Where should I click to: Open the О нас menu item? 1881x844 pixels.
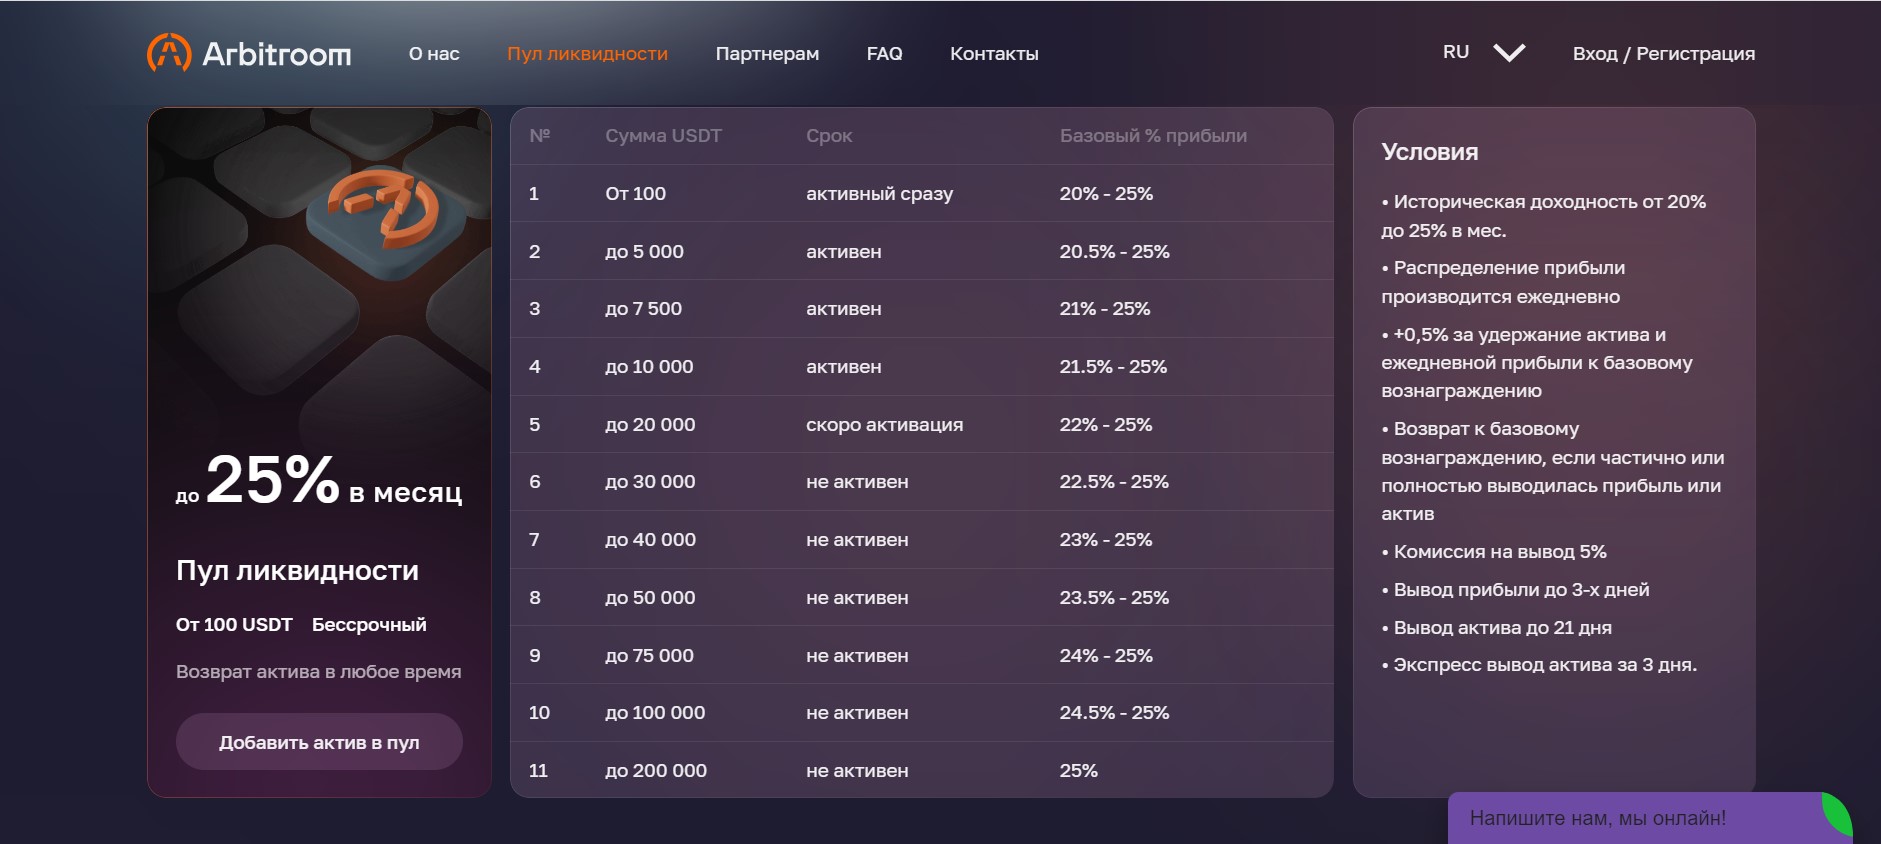(434, 54)
